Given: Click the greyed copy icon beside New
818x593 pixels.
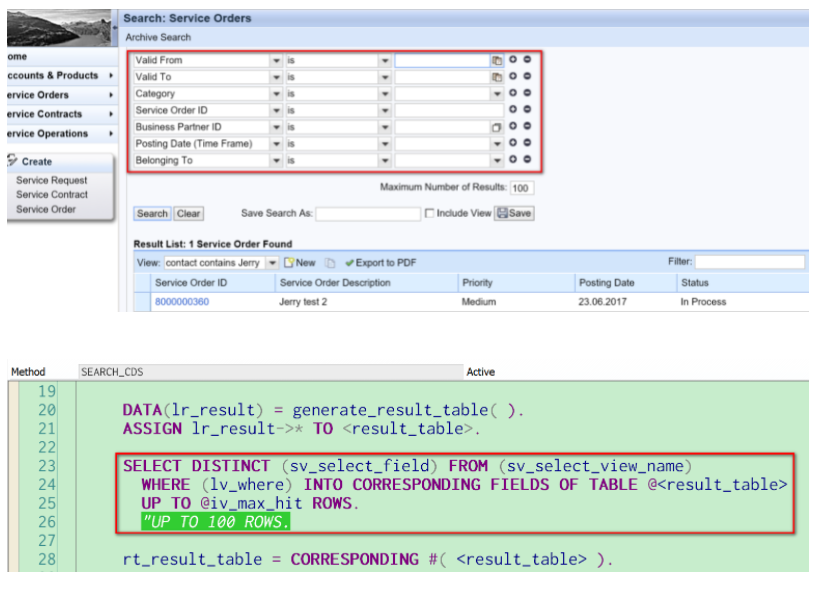Looking at the screenshot, I should [330, 263].
